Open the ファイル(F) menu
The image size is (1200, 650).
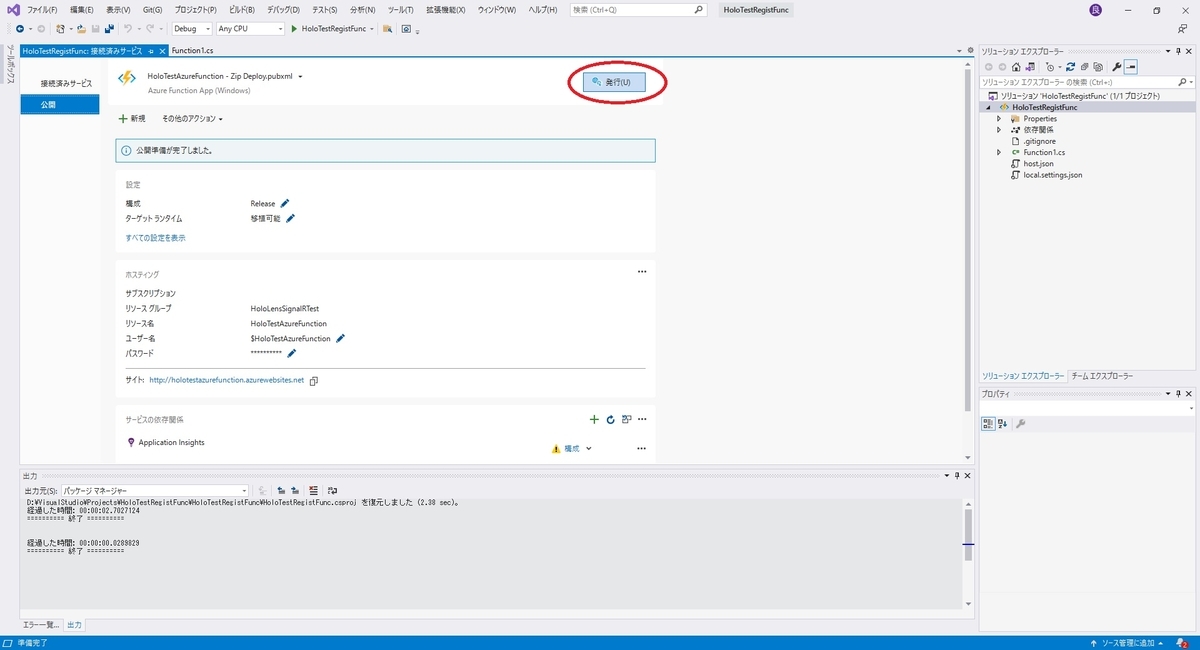coord(42,9)
